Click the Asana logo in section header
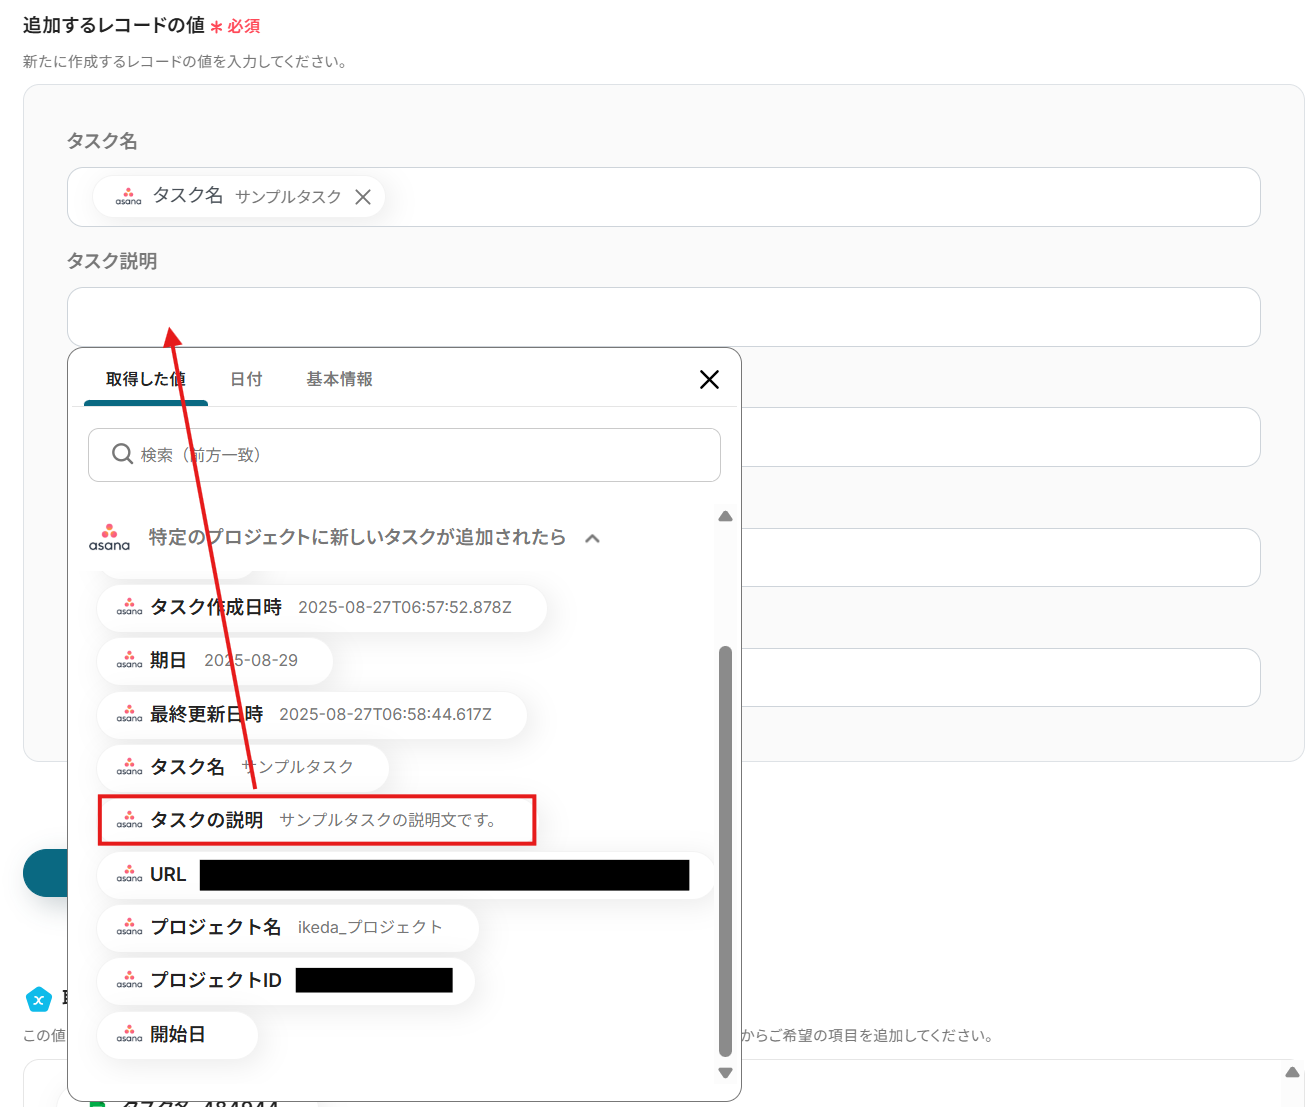Image resolution: width=1314 pixels, height=1107 pixels. pyautogui.click(x=109, y=537)
